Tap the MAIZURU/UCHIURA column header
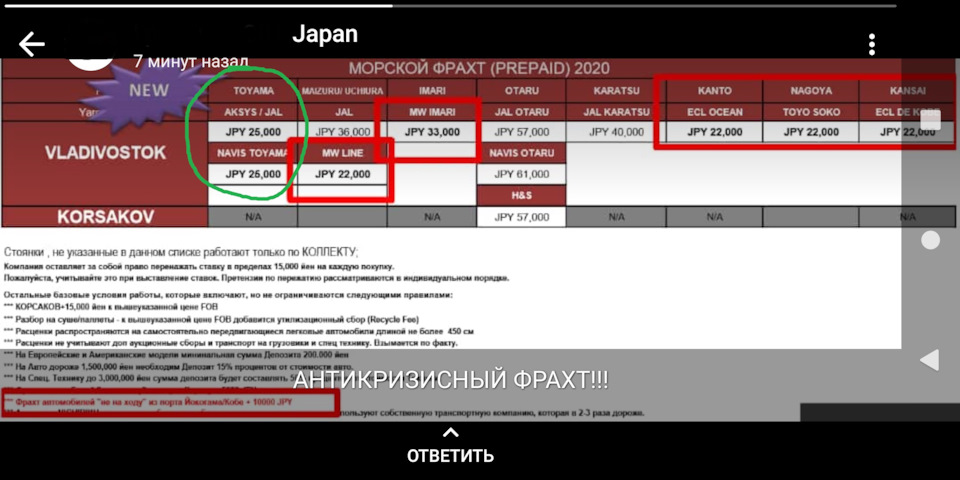Viewport: 960px width, 480px height. 342,91
